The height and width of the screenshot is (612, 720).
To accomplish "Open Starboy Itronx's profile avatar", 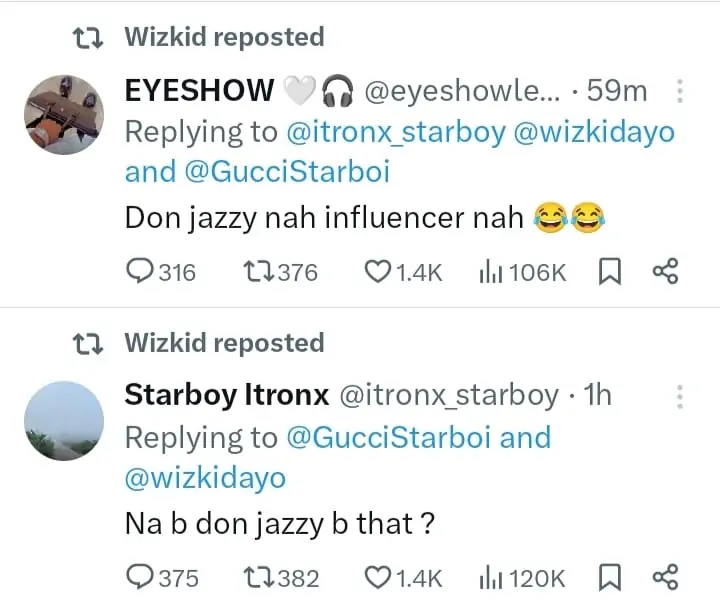I will click(64, 420).
